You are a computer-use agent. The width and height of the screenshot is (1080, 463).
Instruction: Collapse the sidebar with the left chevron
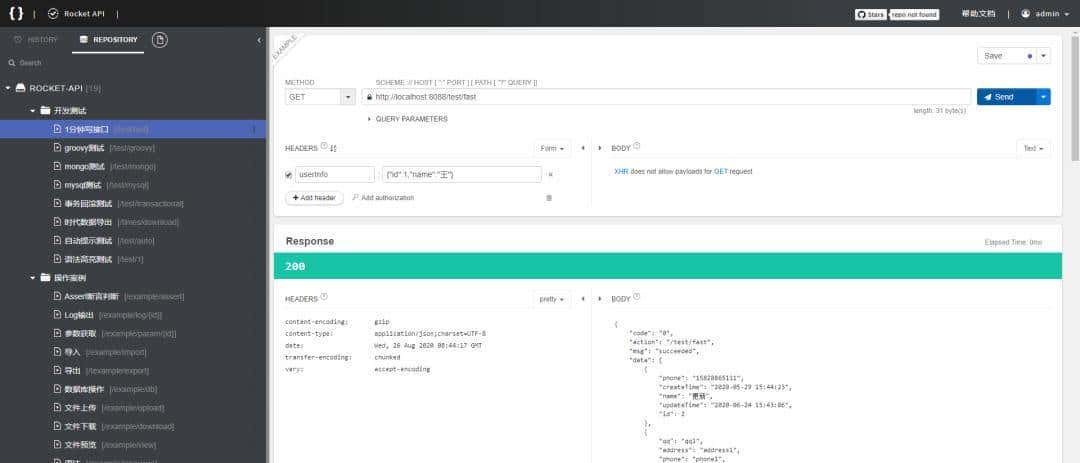[259, 40]
